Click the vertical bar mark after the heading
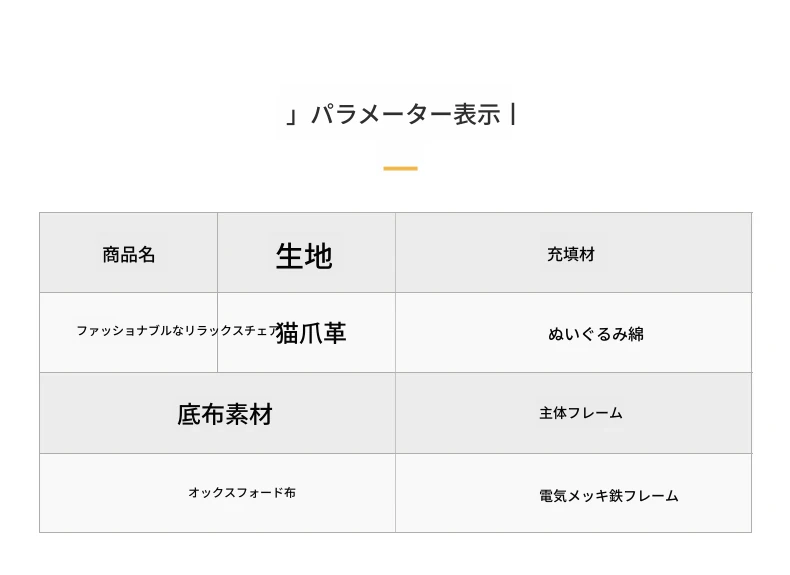This screenshot has width=790, height=575. click(513, 114)
